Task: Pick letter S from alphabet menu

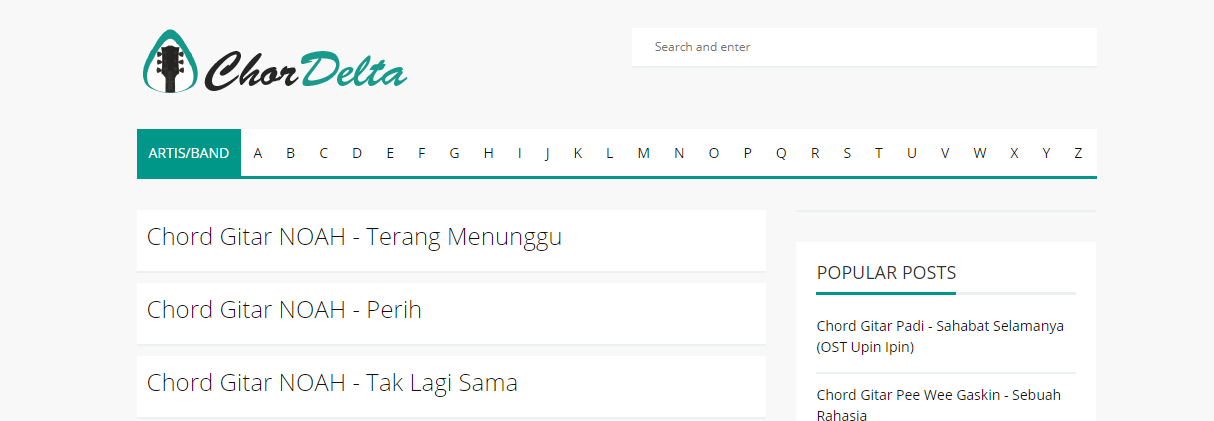Action: pyautogui.click(x=847, y=153)
